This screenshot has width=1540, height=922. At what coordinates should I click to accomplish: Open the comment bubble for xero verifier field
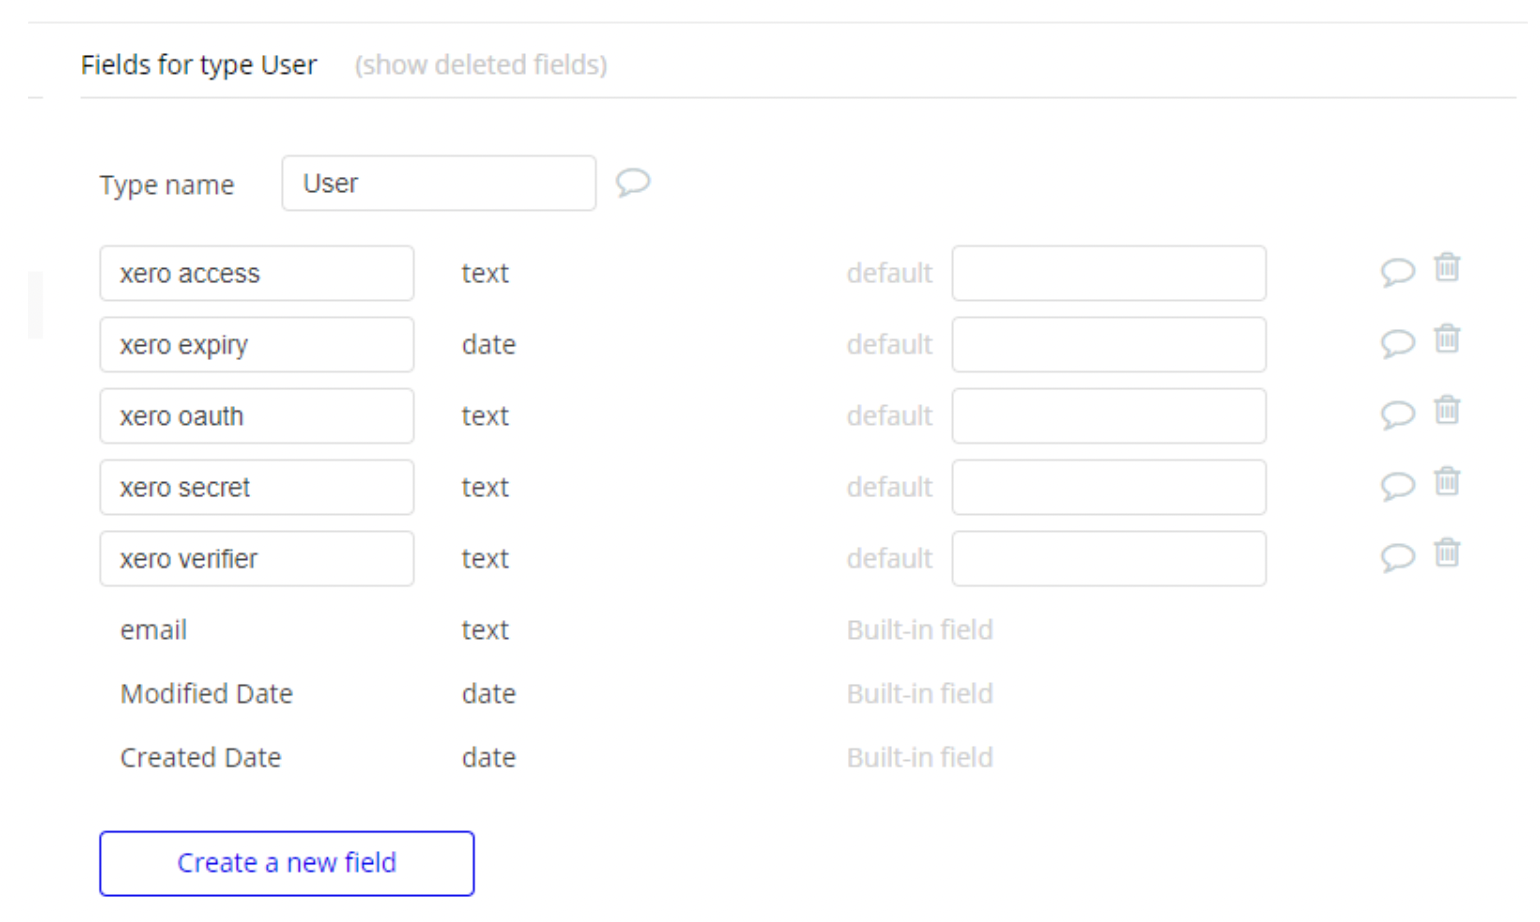click(x=1397, y=558)
